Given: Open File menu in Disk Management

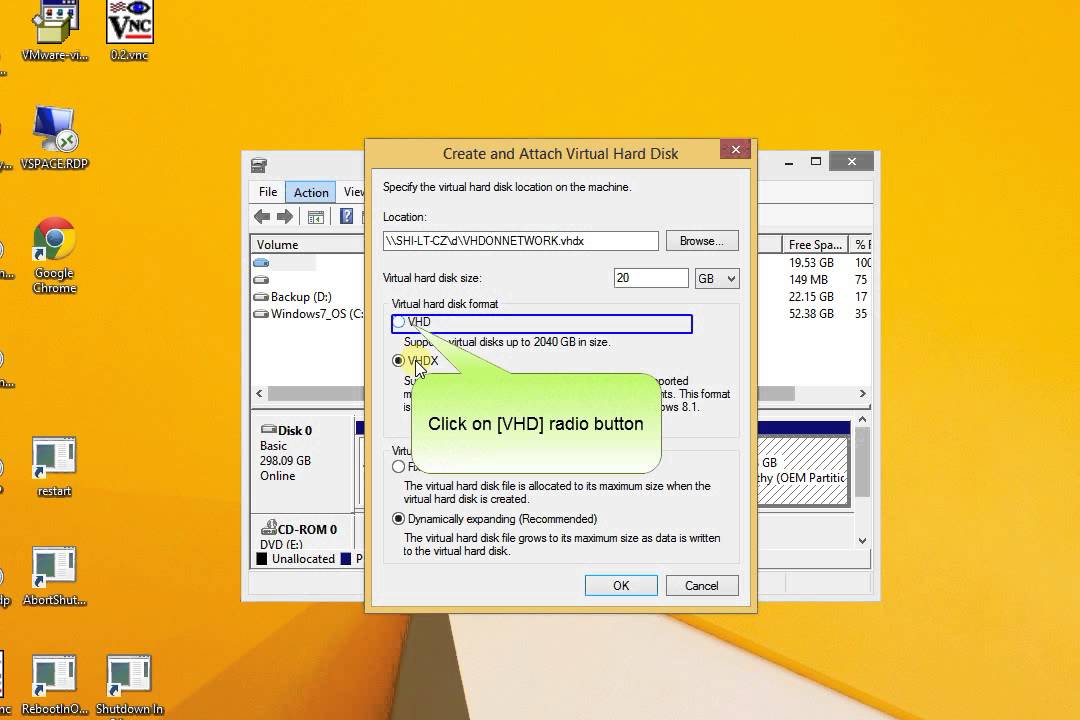Looking at the screenshot, I should tap(268, 192).
